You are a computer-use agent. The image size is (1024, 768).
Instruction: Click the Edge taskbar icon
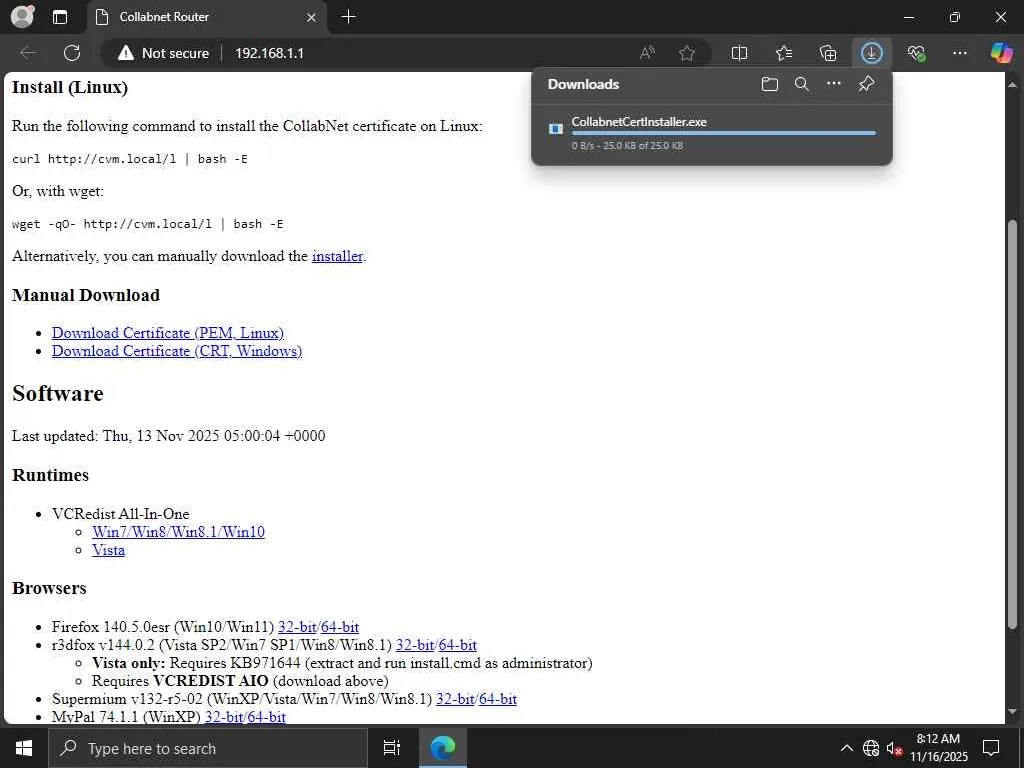pyautogui.click(x=443, y=748)
